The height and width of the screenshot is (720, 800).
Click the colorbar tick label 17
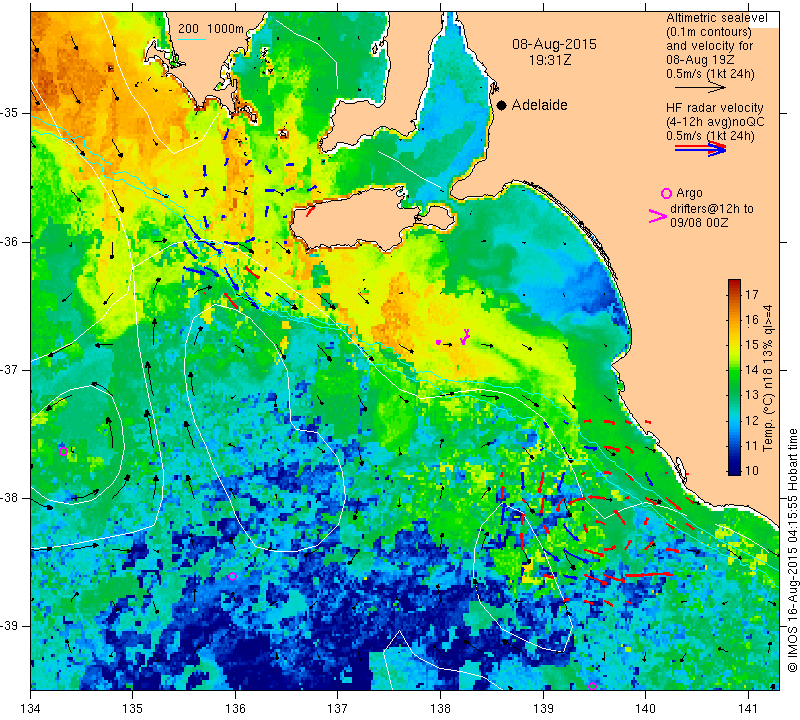752,294
